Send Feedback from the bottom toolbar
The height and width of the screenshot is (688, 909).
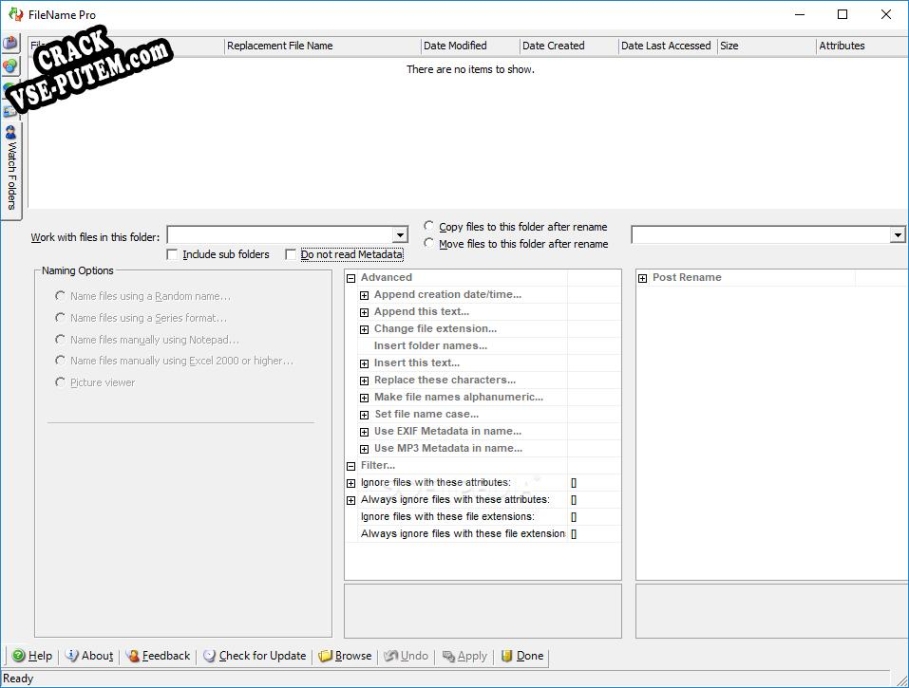158,656
